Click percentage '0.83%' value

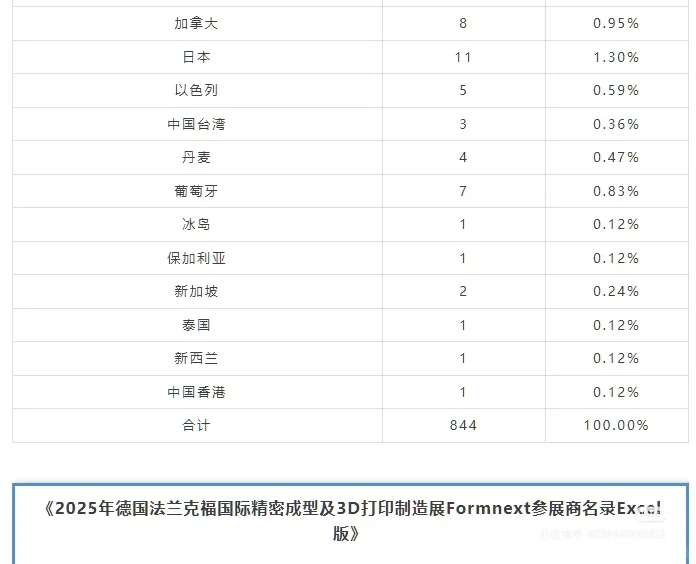coord(616,191)
